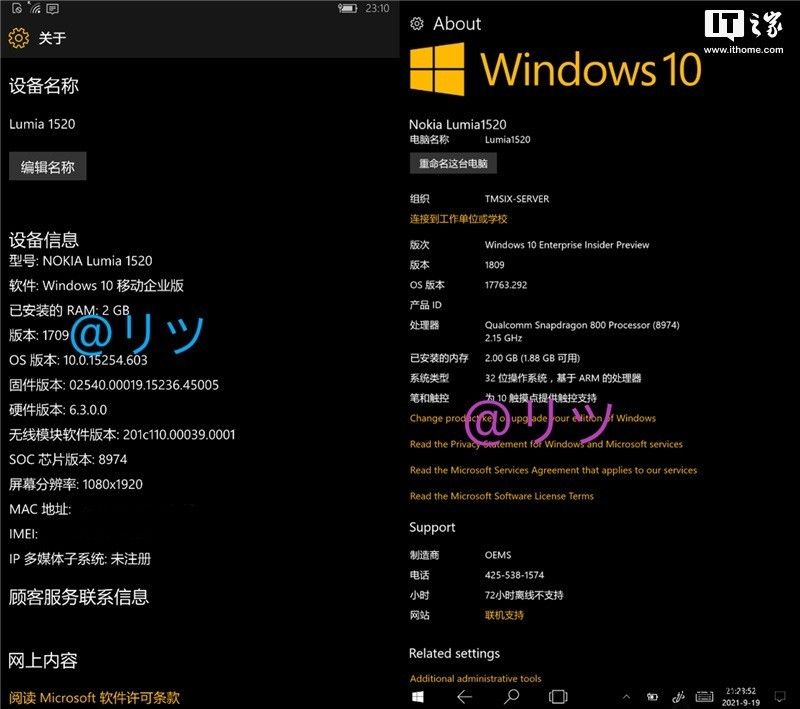Select the text 17763.292
The height and width of the screenshot is (709, 800).
point(506,285)
